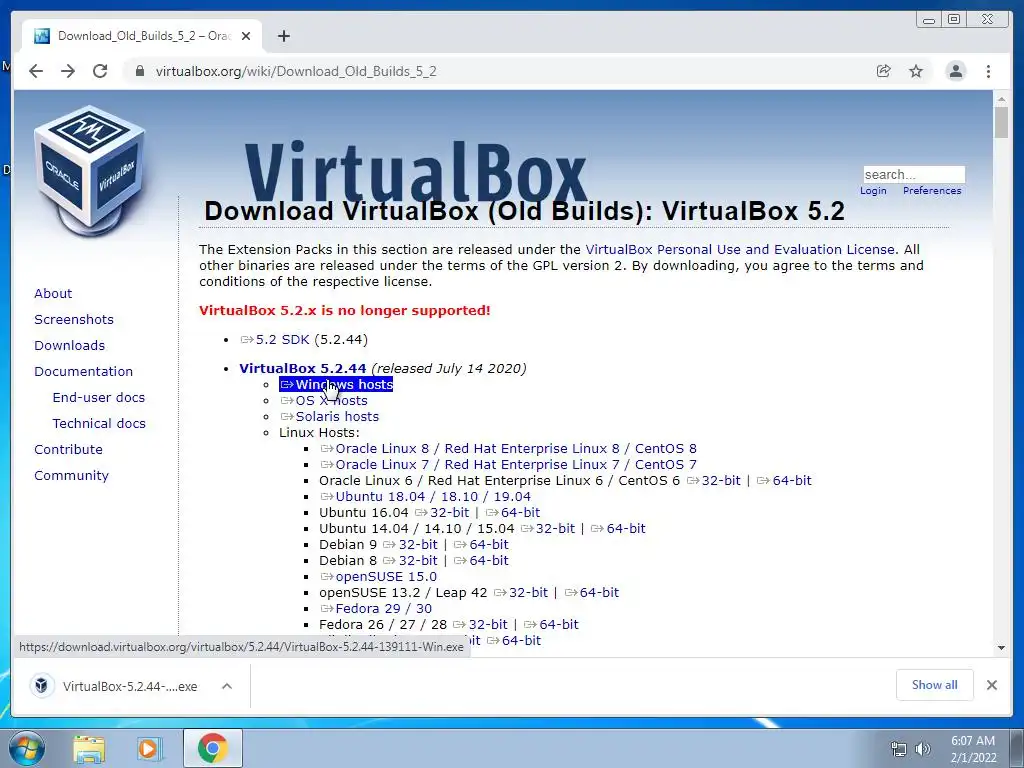This screenshot has height=768, width=1024.
Task: Download Fedora 26/27/28 64-bit package
Action: click(551, 624)
